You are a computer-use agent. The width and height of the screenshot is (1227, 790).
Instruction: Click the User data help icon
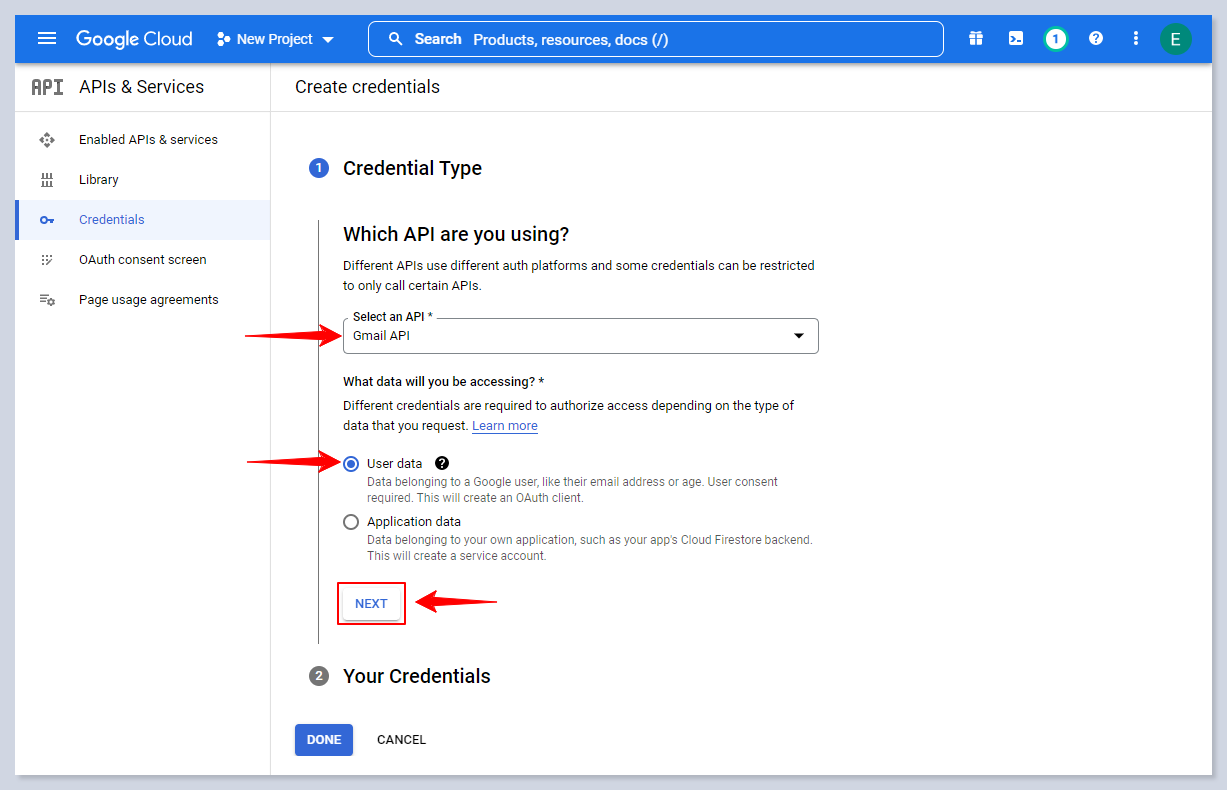coord(442,464)
